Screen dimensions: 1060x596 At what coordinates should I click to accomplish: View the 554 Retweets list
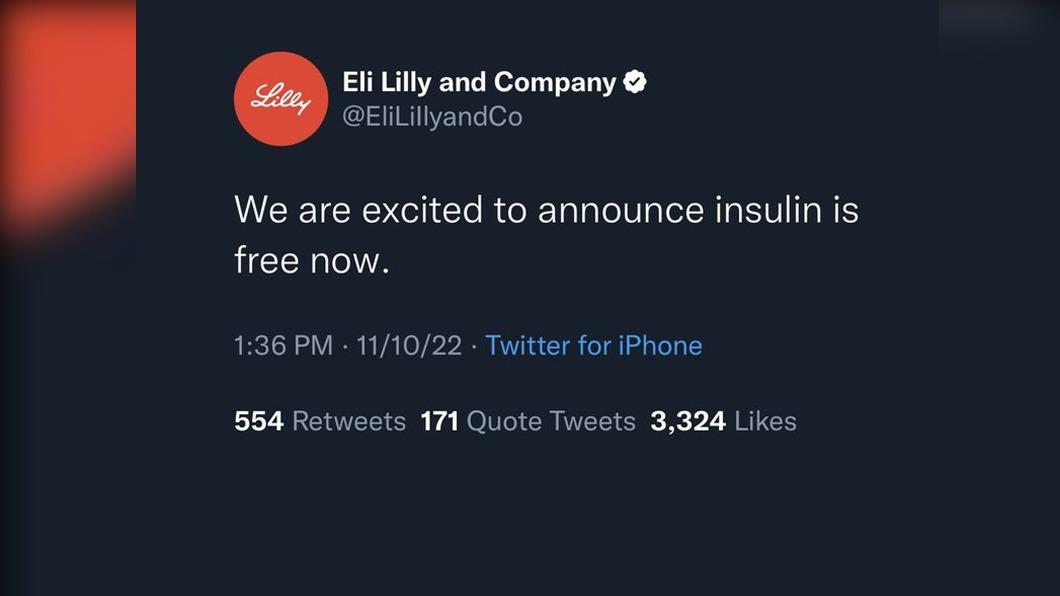pos(320,421)
